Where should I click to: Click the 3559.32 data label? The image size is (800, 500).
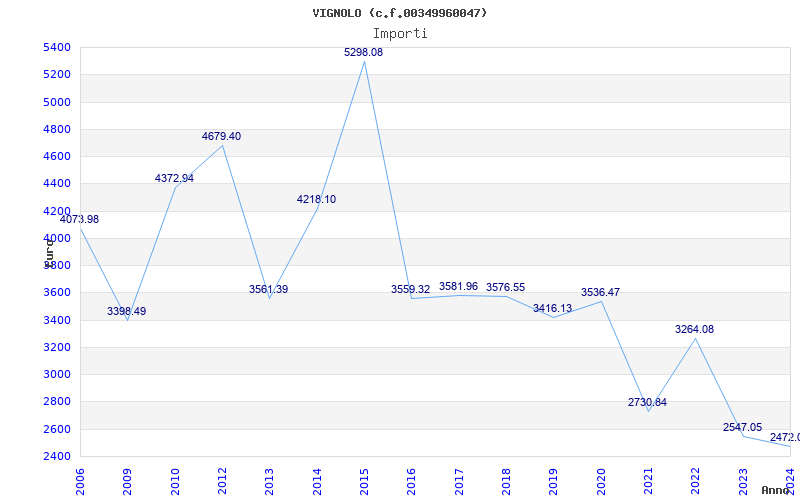pyautogui.click(x=411, y=289)
